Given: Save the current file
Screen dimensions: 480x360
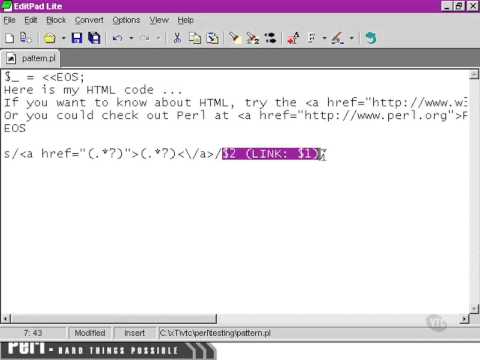Looking at the screenshot, I should coord(77,38).
